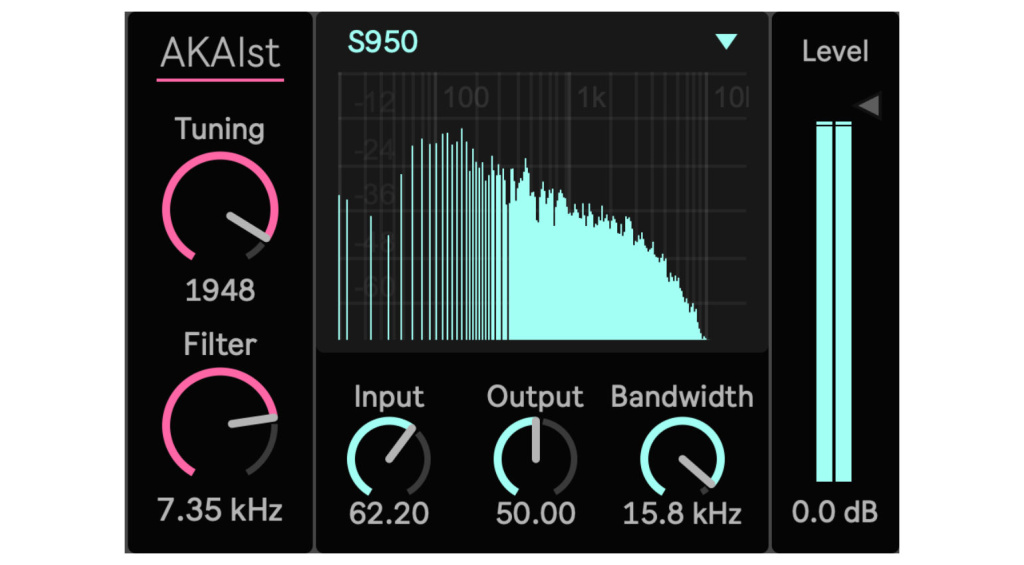This screenshot has height=565, width=1024.
Task: Click the Input value 62.20
Action: pos(389,513)
